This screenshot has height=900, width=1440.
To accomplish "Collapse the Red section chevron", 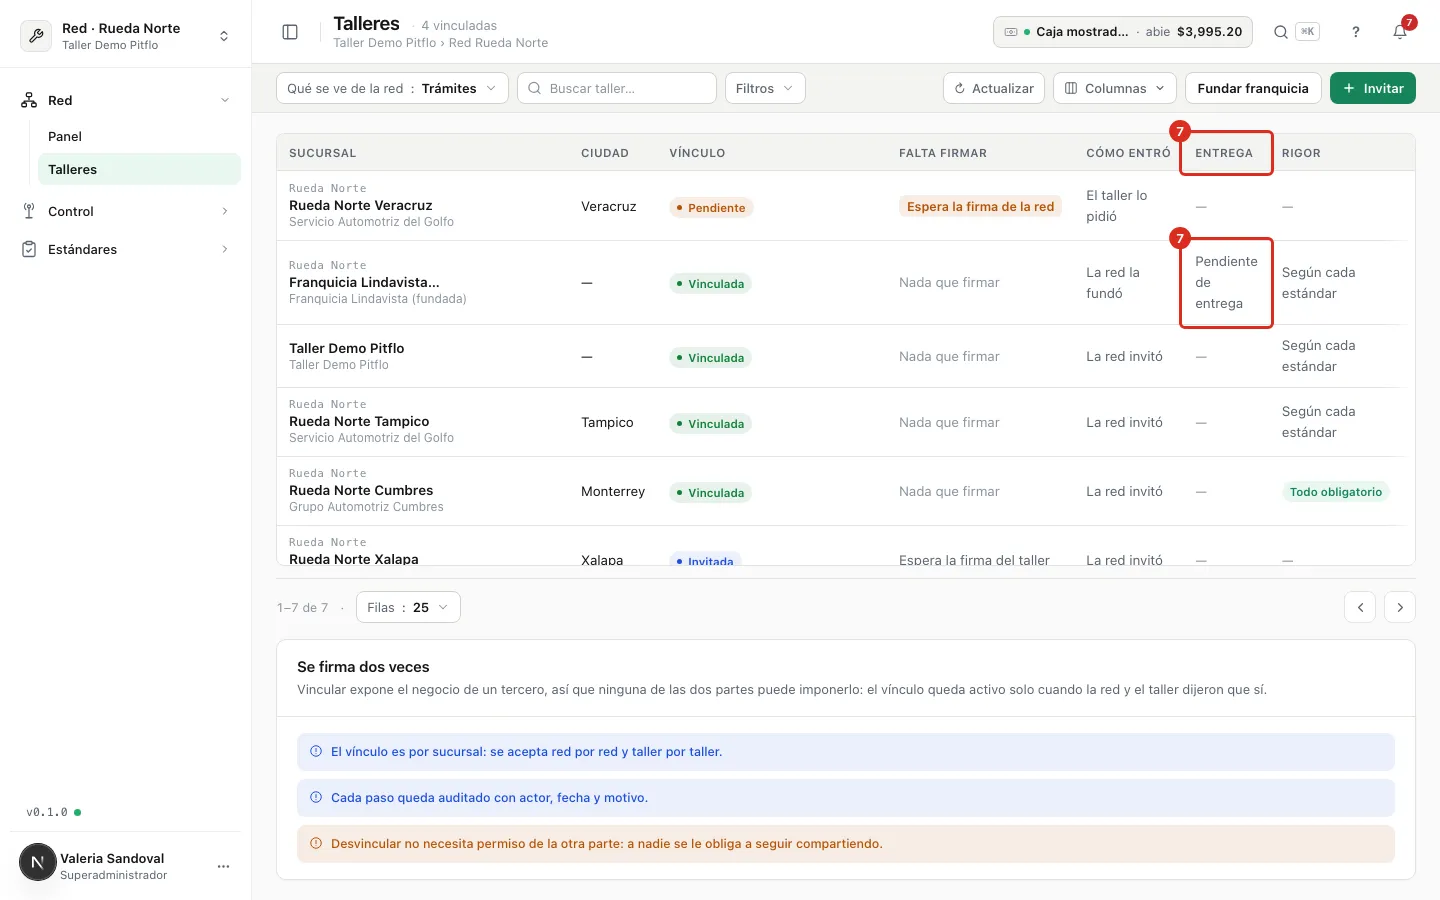I will click(225, 100).
